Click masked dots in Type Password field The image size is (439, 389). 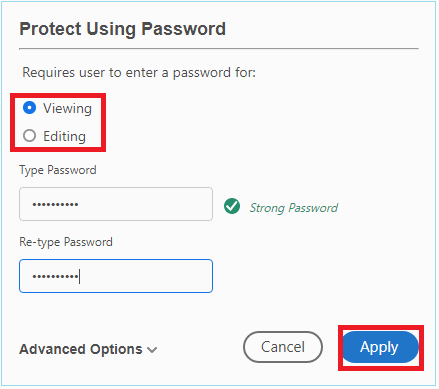pyautogui.click(x=55, y=204)
